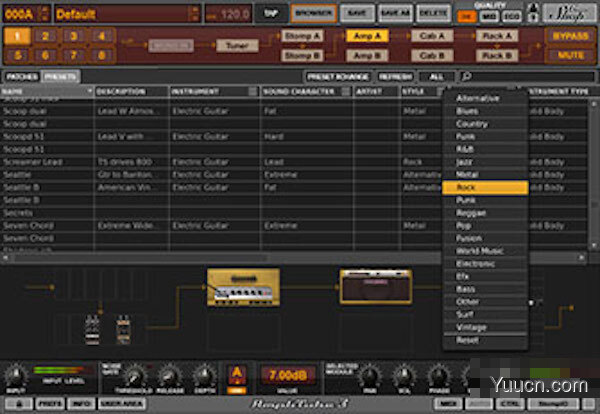600x414 pixels.
Task: Open the Custom Shop logo button
Action: pos(569,14)
